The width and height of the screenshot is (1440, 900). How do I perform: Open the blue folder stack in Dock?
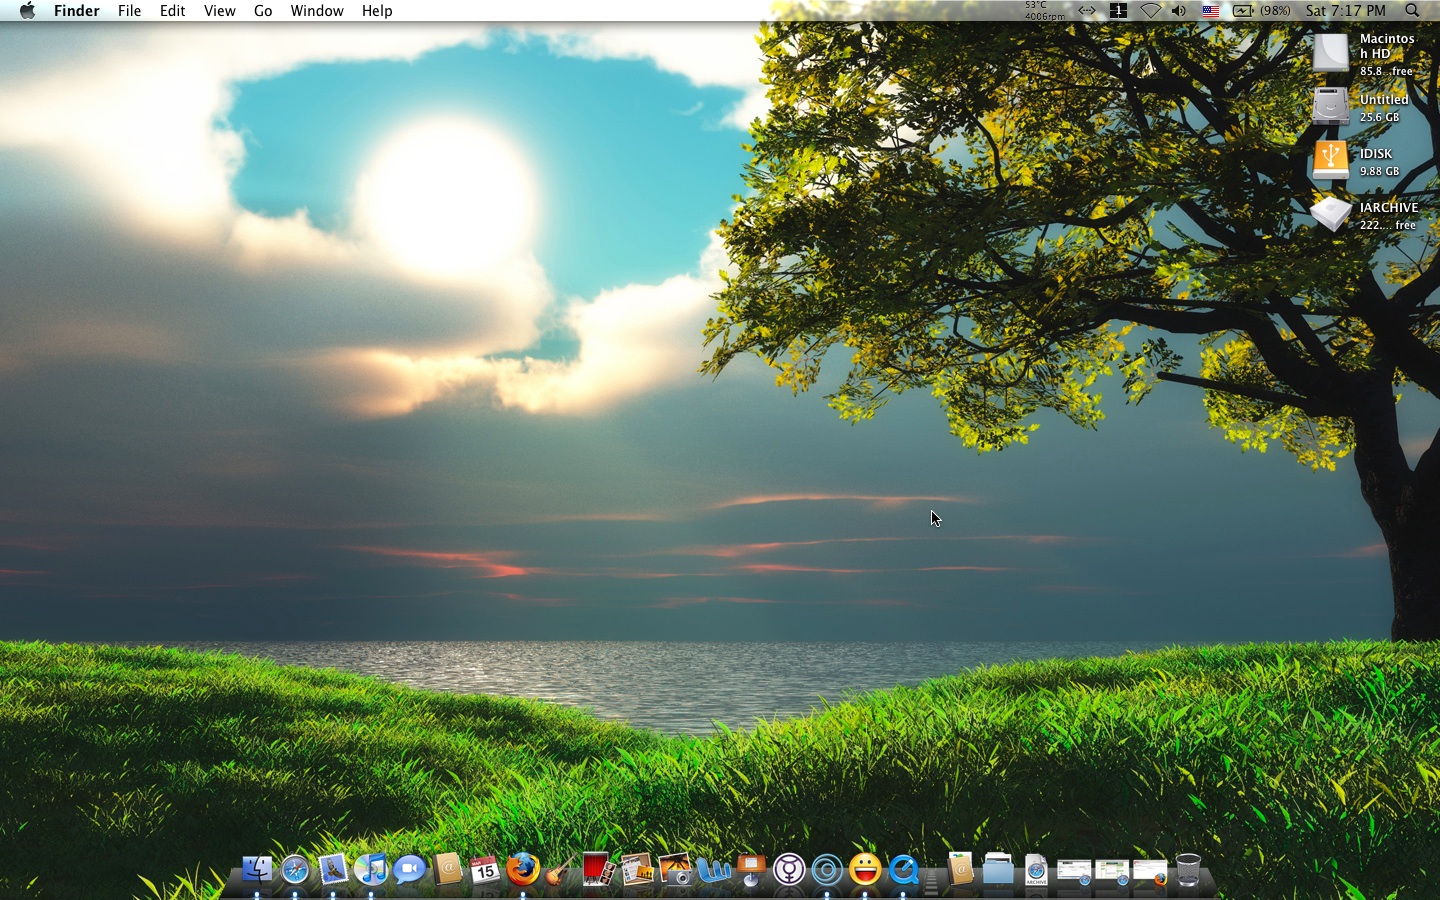coord(998,869)
